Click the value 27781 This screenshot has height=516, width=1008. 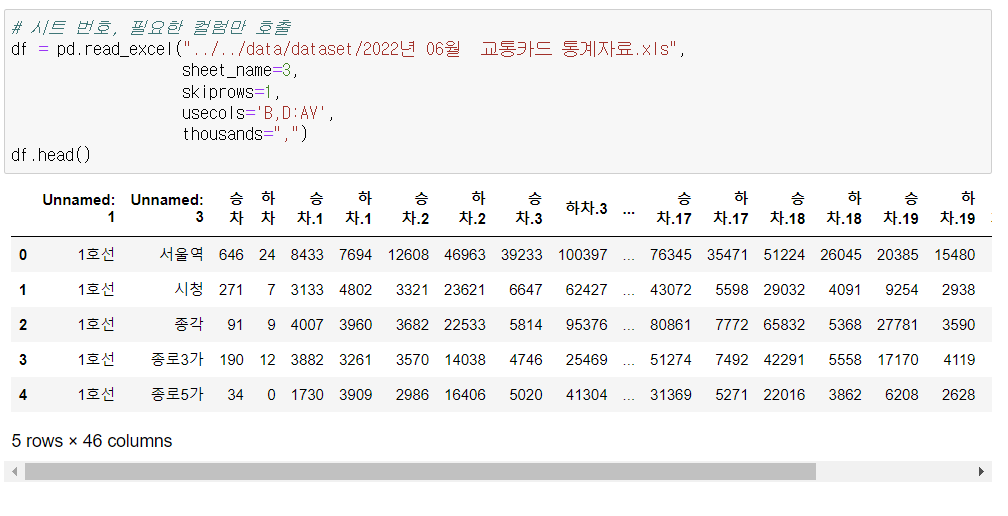tap(897, 325)
